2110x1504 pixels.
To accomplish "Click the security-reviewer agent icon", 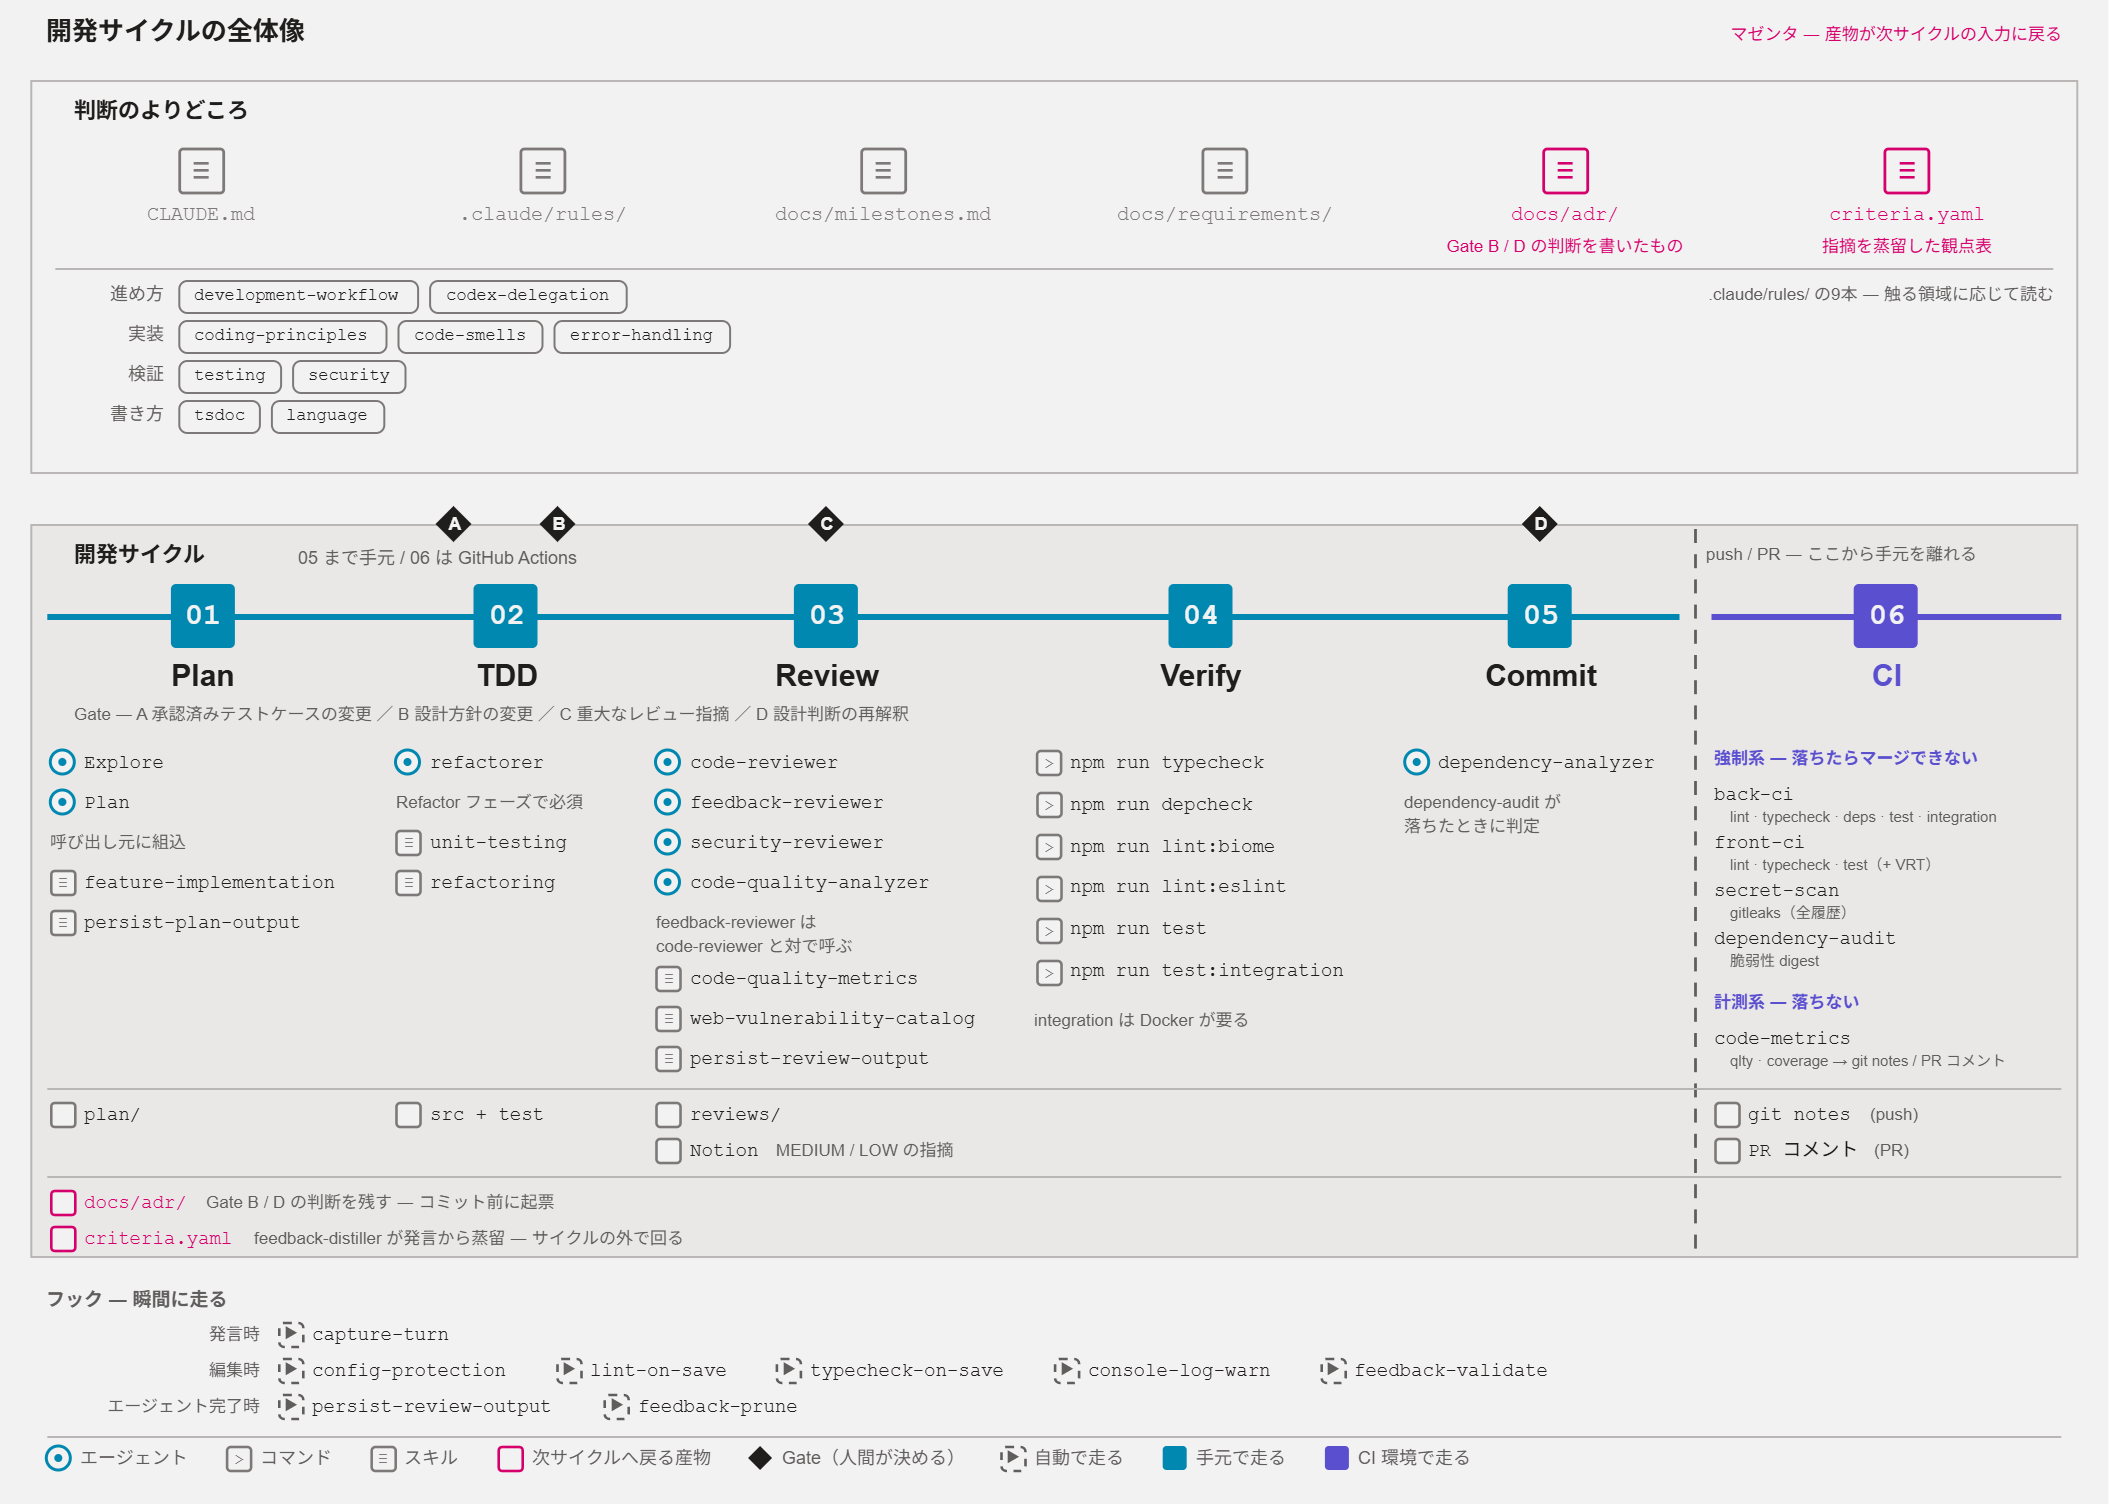I will (668, 842).
